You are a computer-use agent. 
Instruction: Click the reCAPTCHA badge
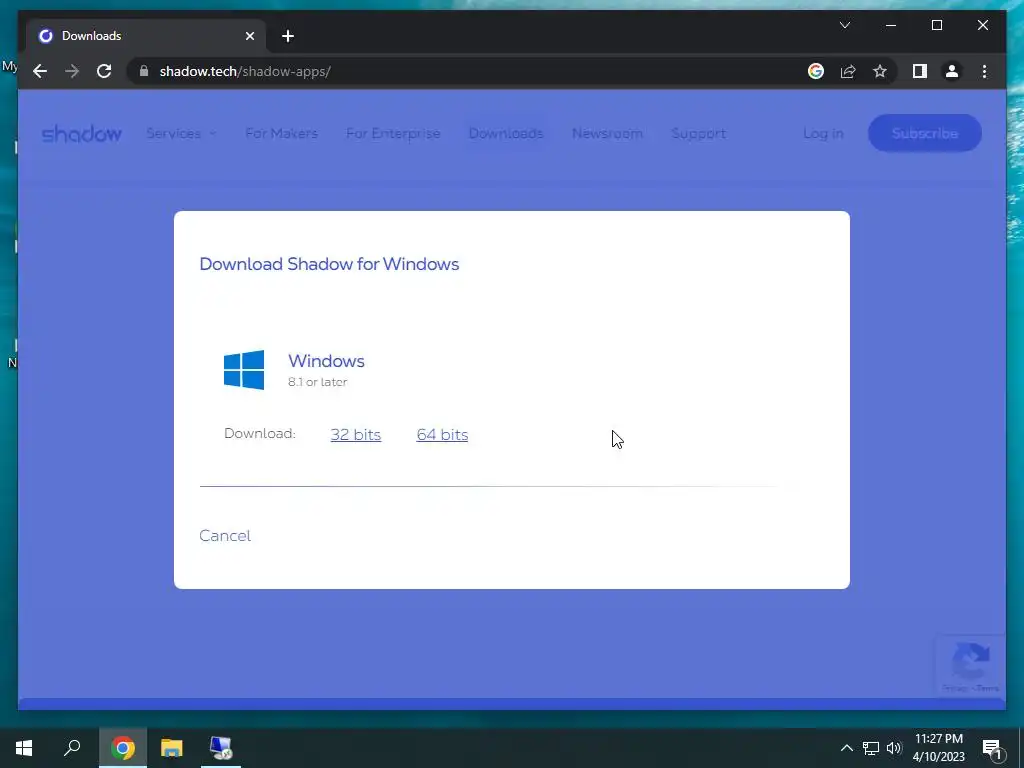tap(970, 665)
